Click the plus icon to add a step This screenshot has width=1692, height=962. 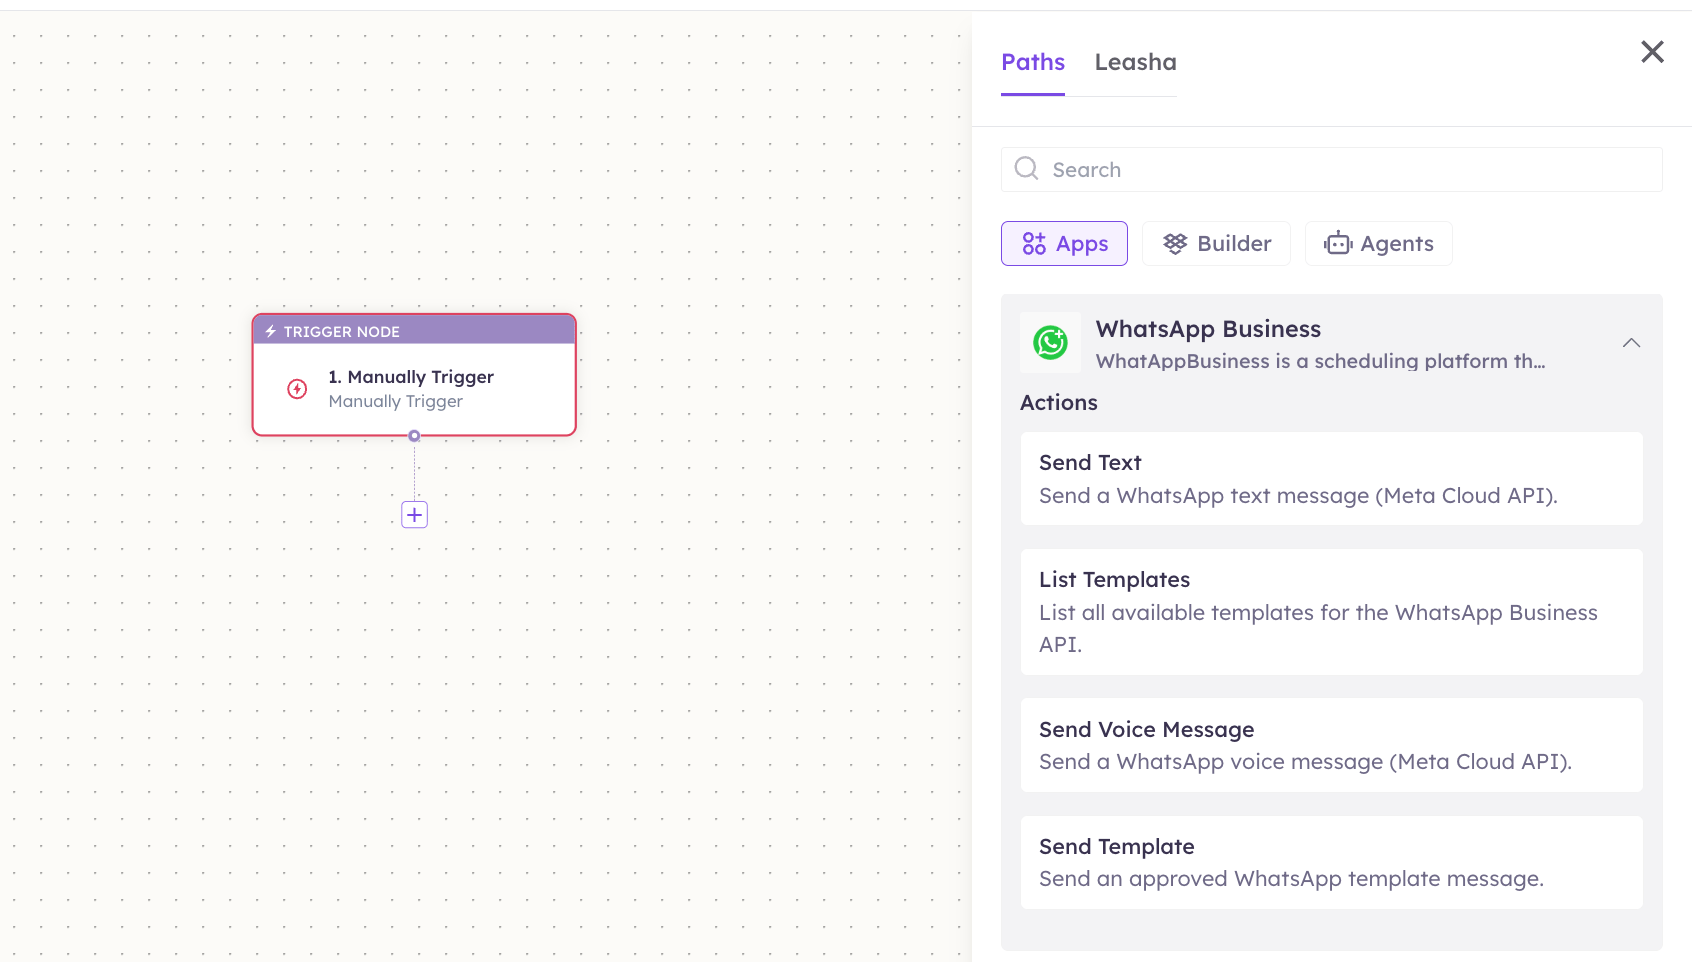[414, 514]
